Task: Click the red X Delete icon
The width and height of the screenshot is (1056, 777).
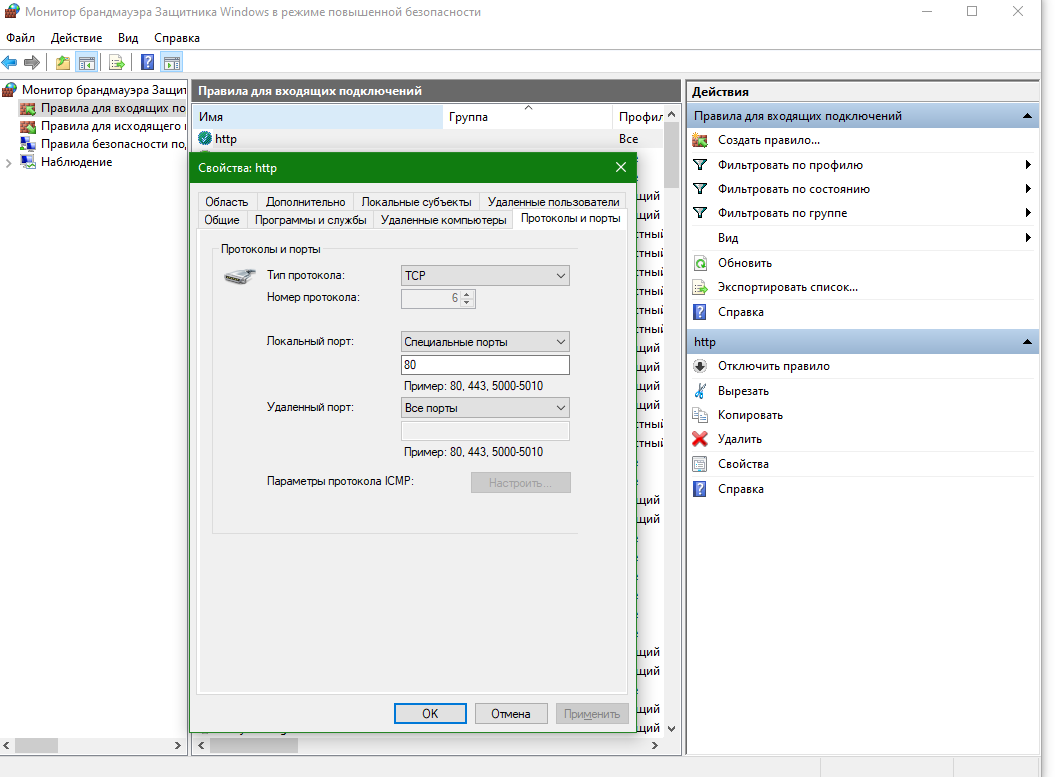Action: pos(700,439)
